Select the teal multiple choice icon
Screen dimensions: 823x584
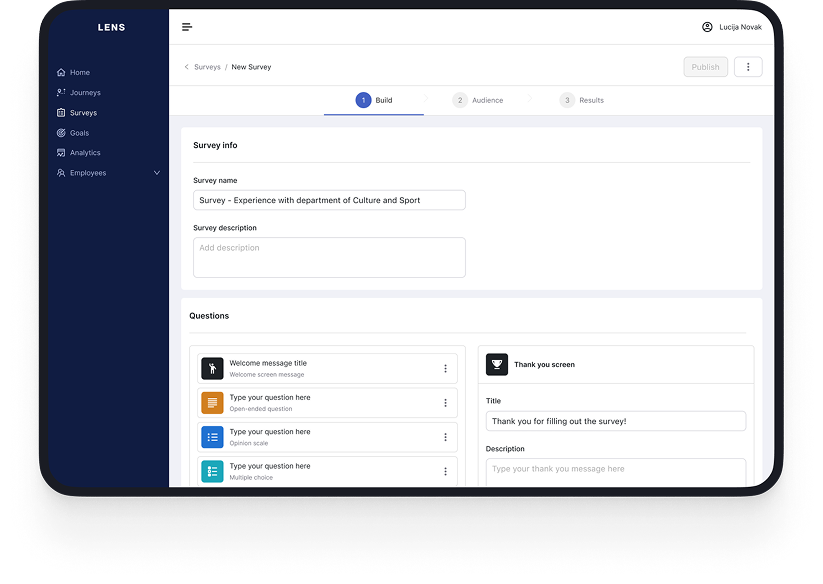click(x=212, y=471)
